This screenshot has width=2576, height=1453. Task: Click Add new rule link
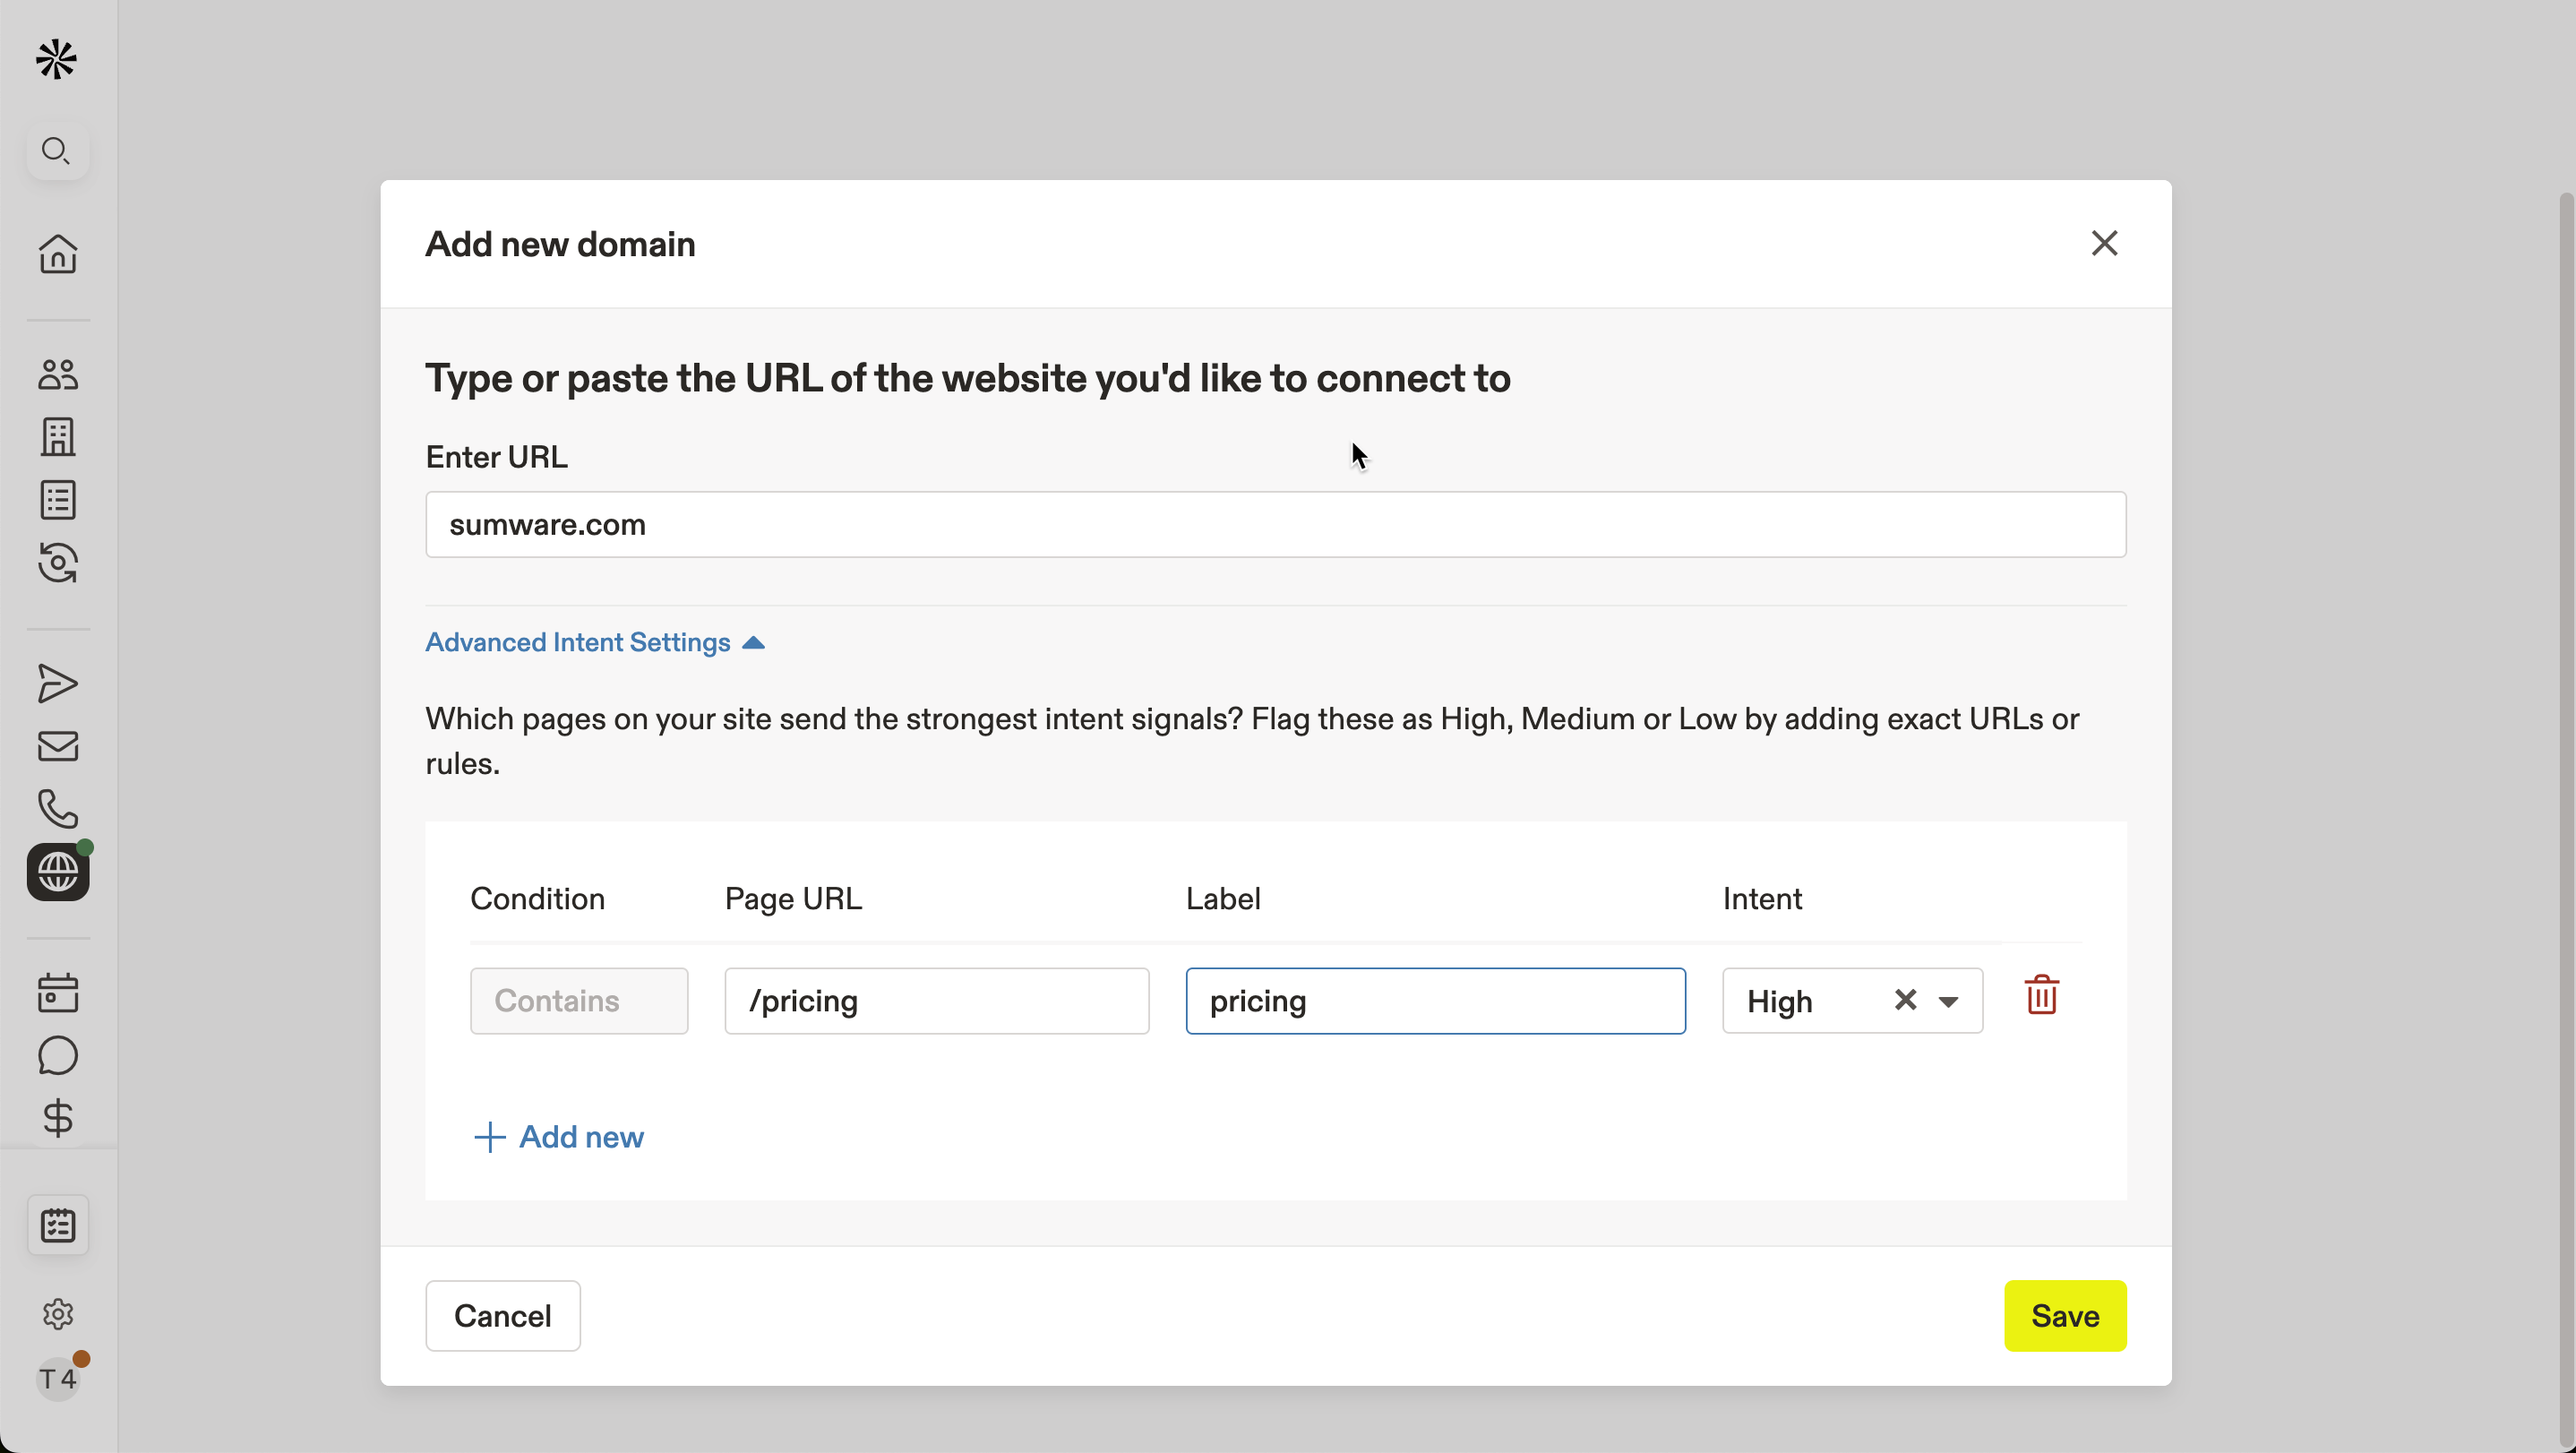coord(559,1137)
